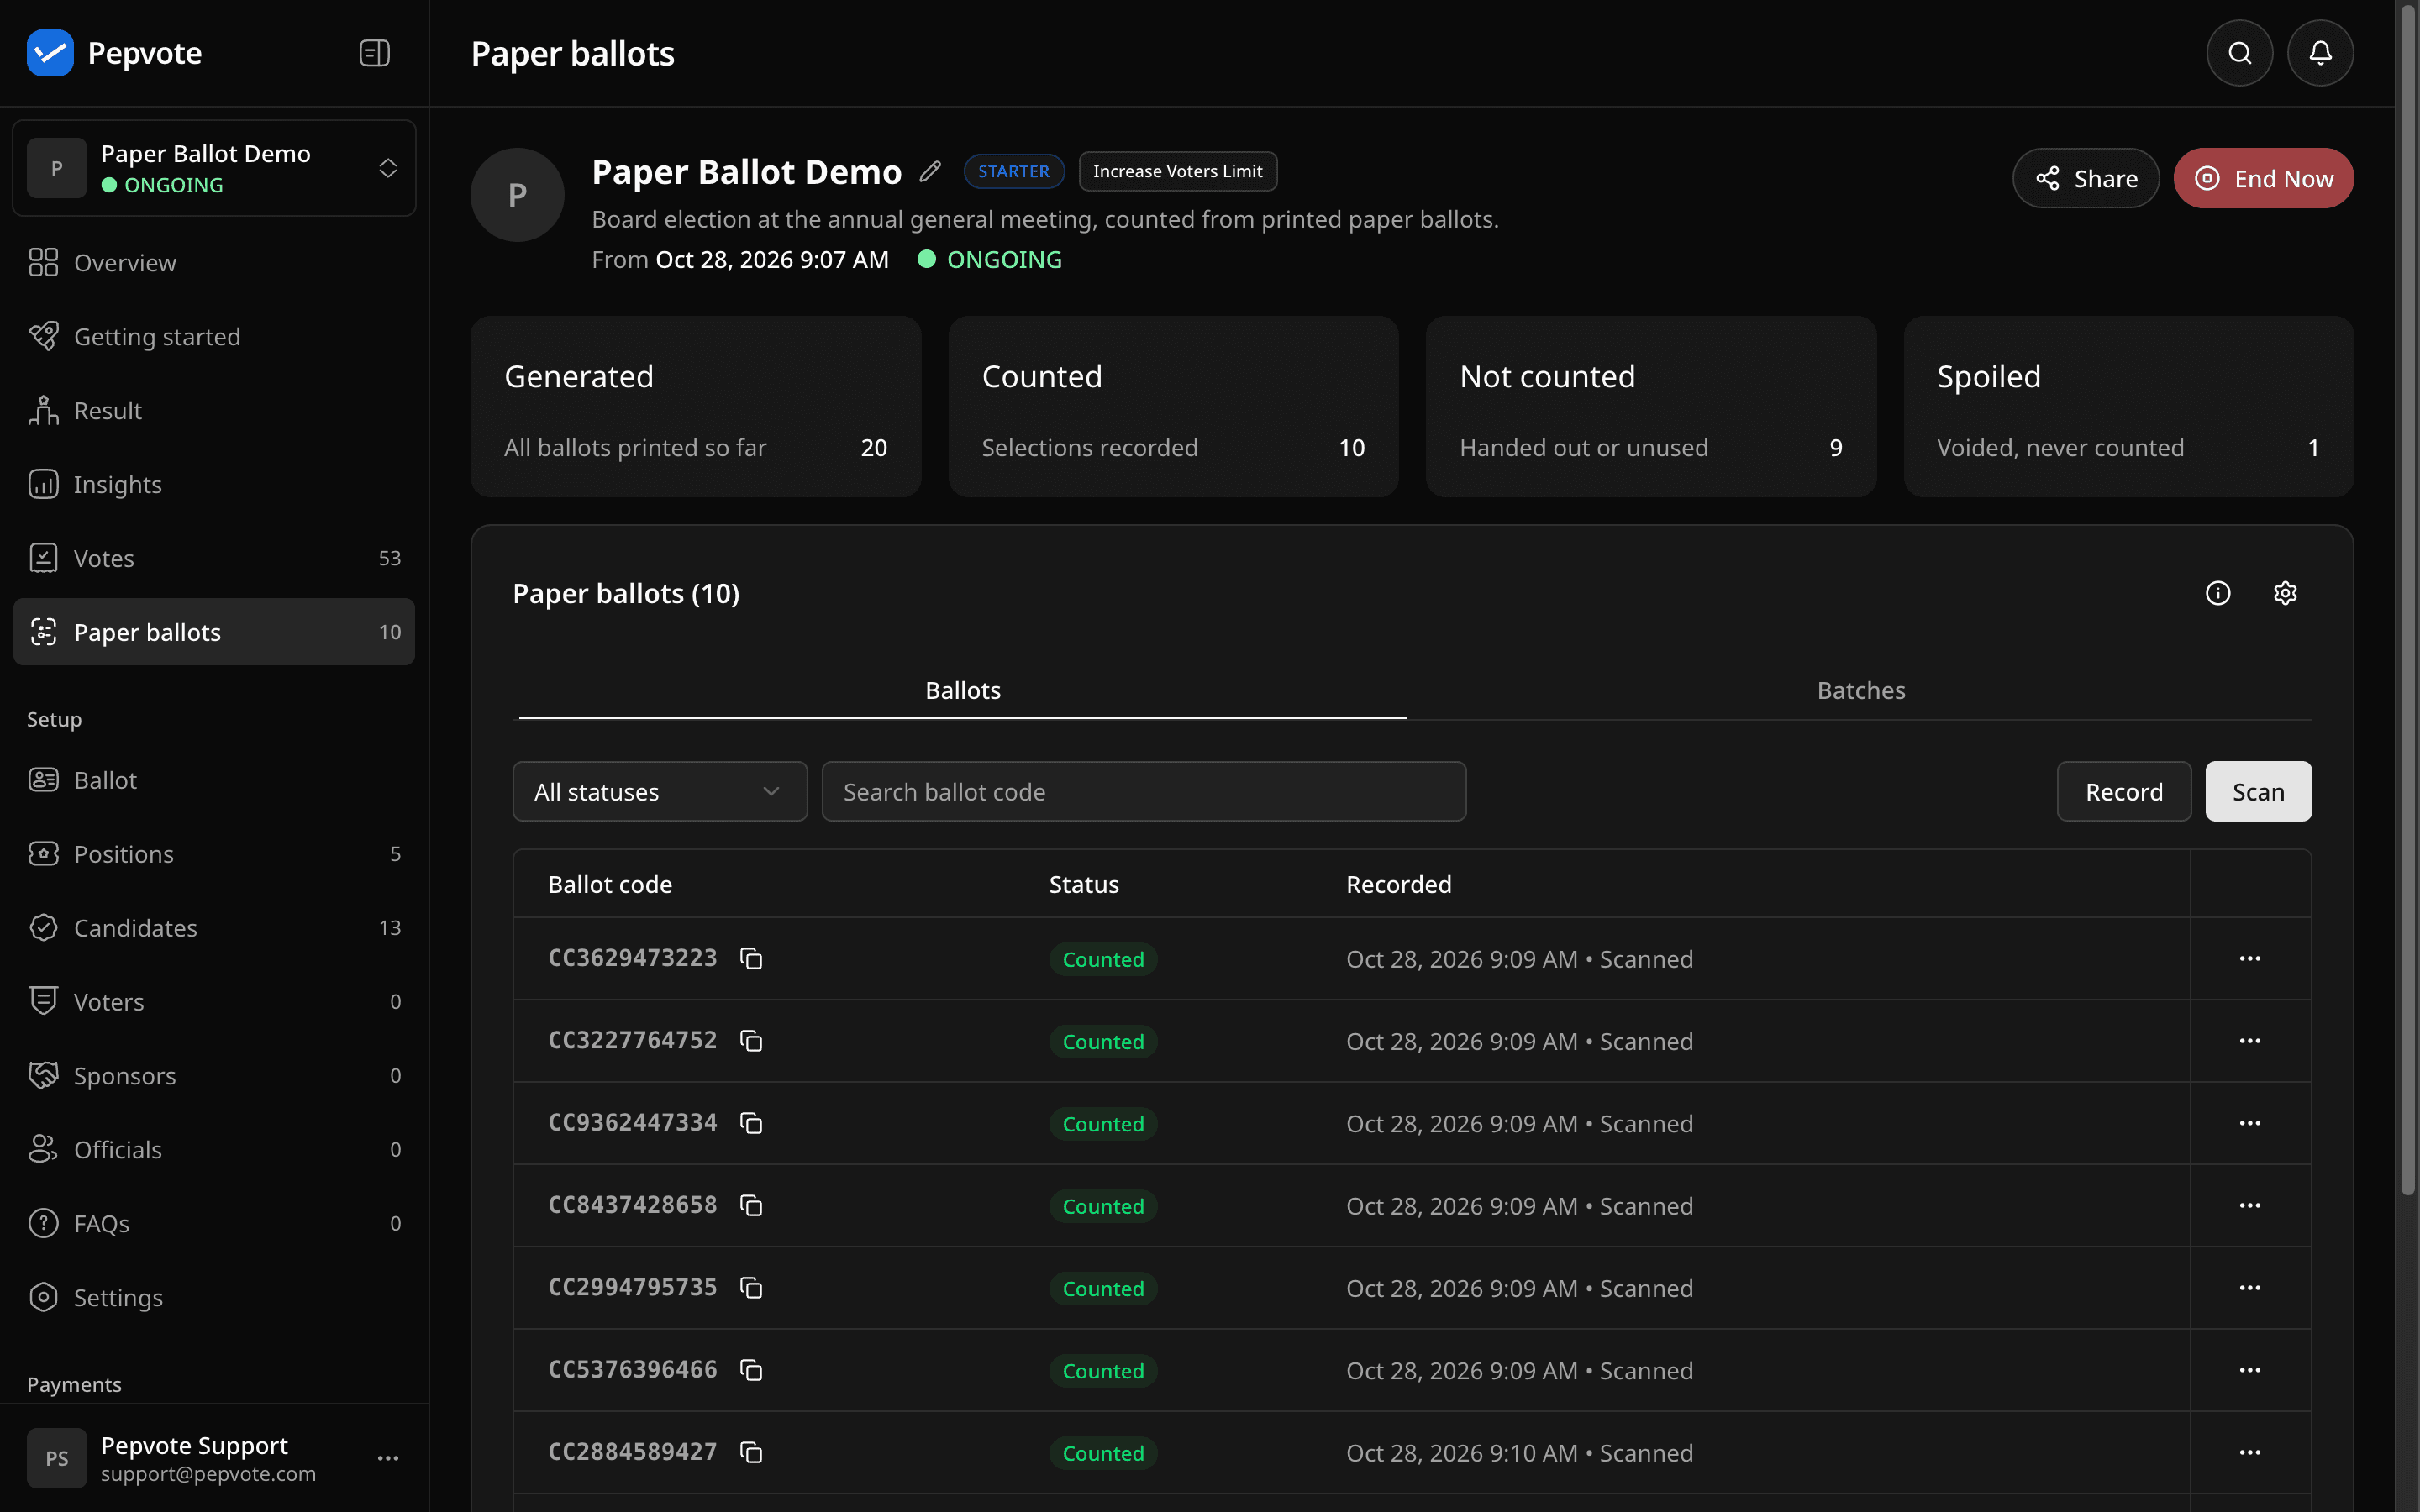Image resolution: width=2420 pixels, height=1512 pixels.
Task: Open FAQs in sidebar
Action: tap(214, 1224)
